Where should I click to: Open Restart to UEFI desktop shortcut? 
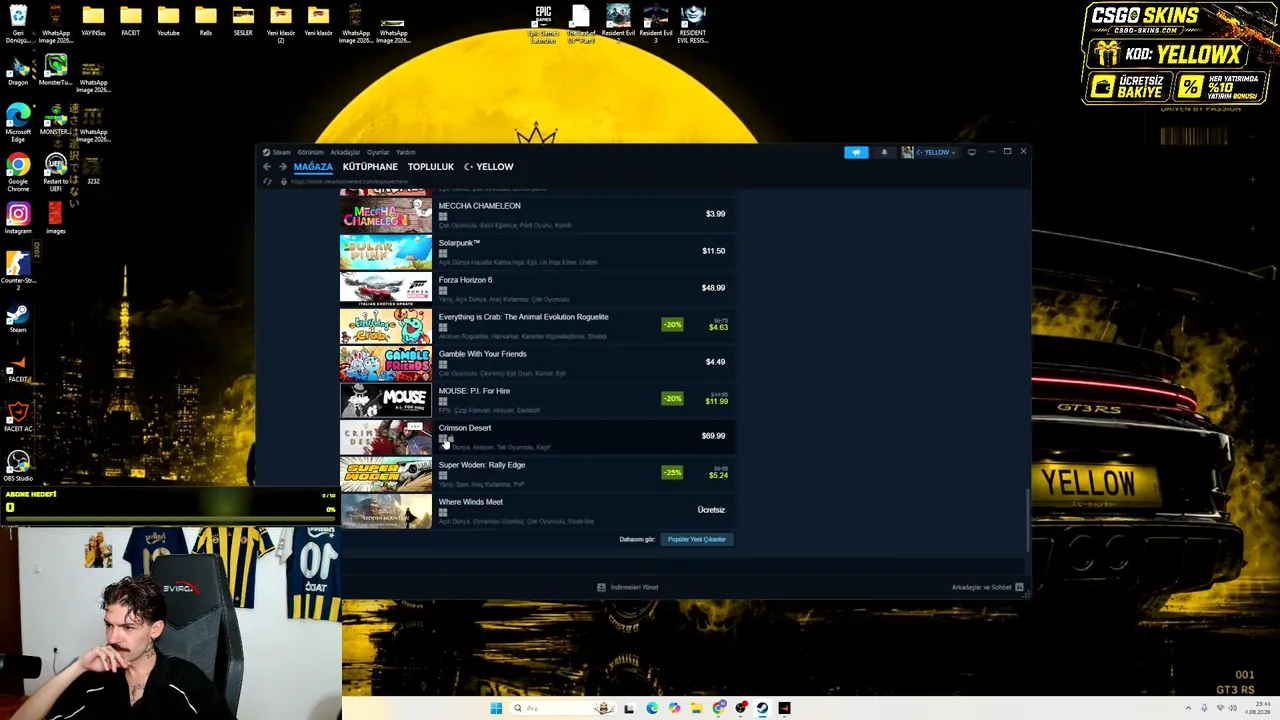click(x=56, y=173)
